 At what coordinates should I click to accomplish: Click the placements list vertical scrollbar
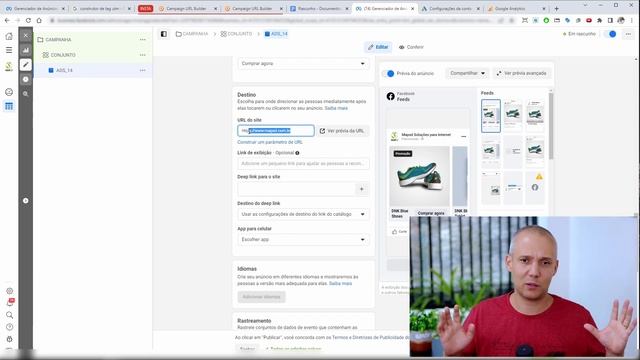pyautogui.click(x=551, y=127)
